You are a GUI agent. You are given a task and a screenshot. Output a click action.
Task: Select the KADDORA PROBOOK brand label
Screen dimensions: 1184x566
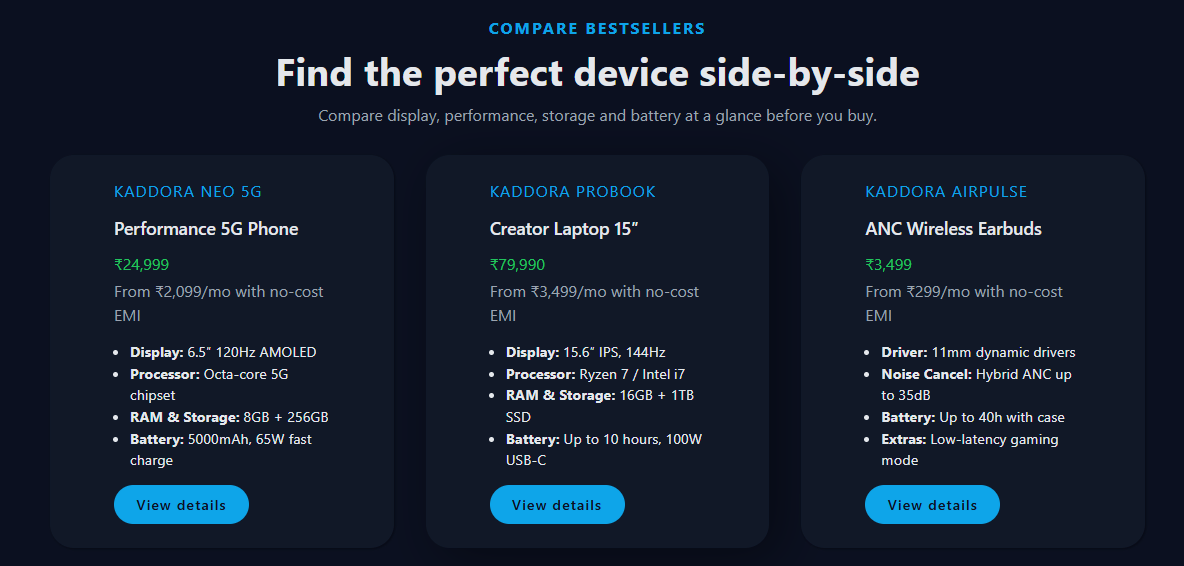573,192
